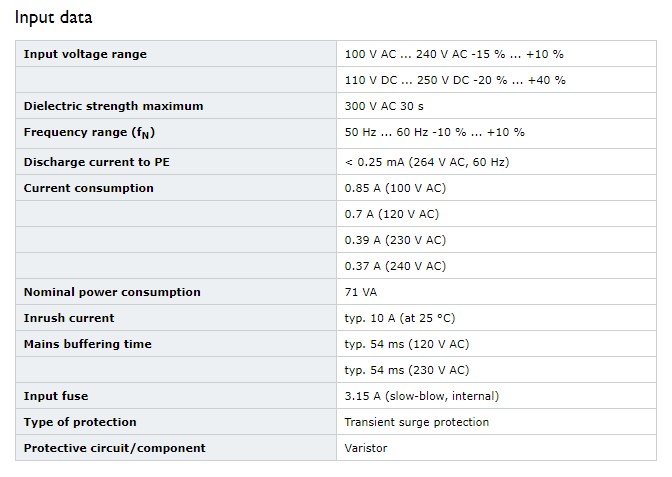This screenshot has width=672, height=477.
Task: Select the '< 0.25 mA (264 V AC, 60 Hz)' value
Action: (427, 162)
